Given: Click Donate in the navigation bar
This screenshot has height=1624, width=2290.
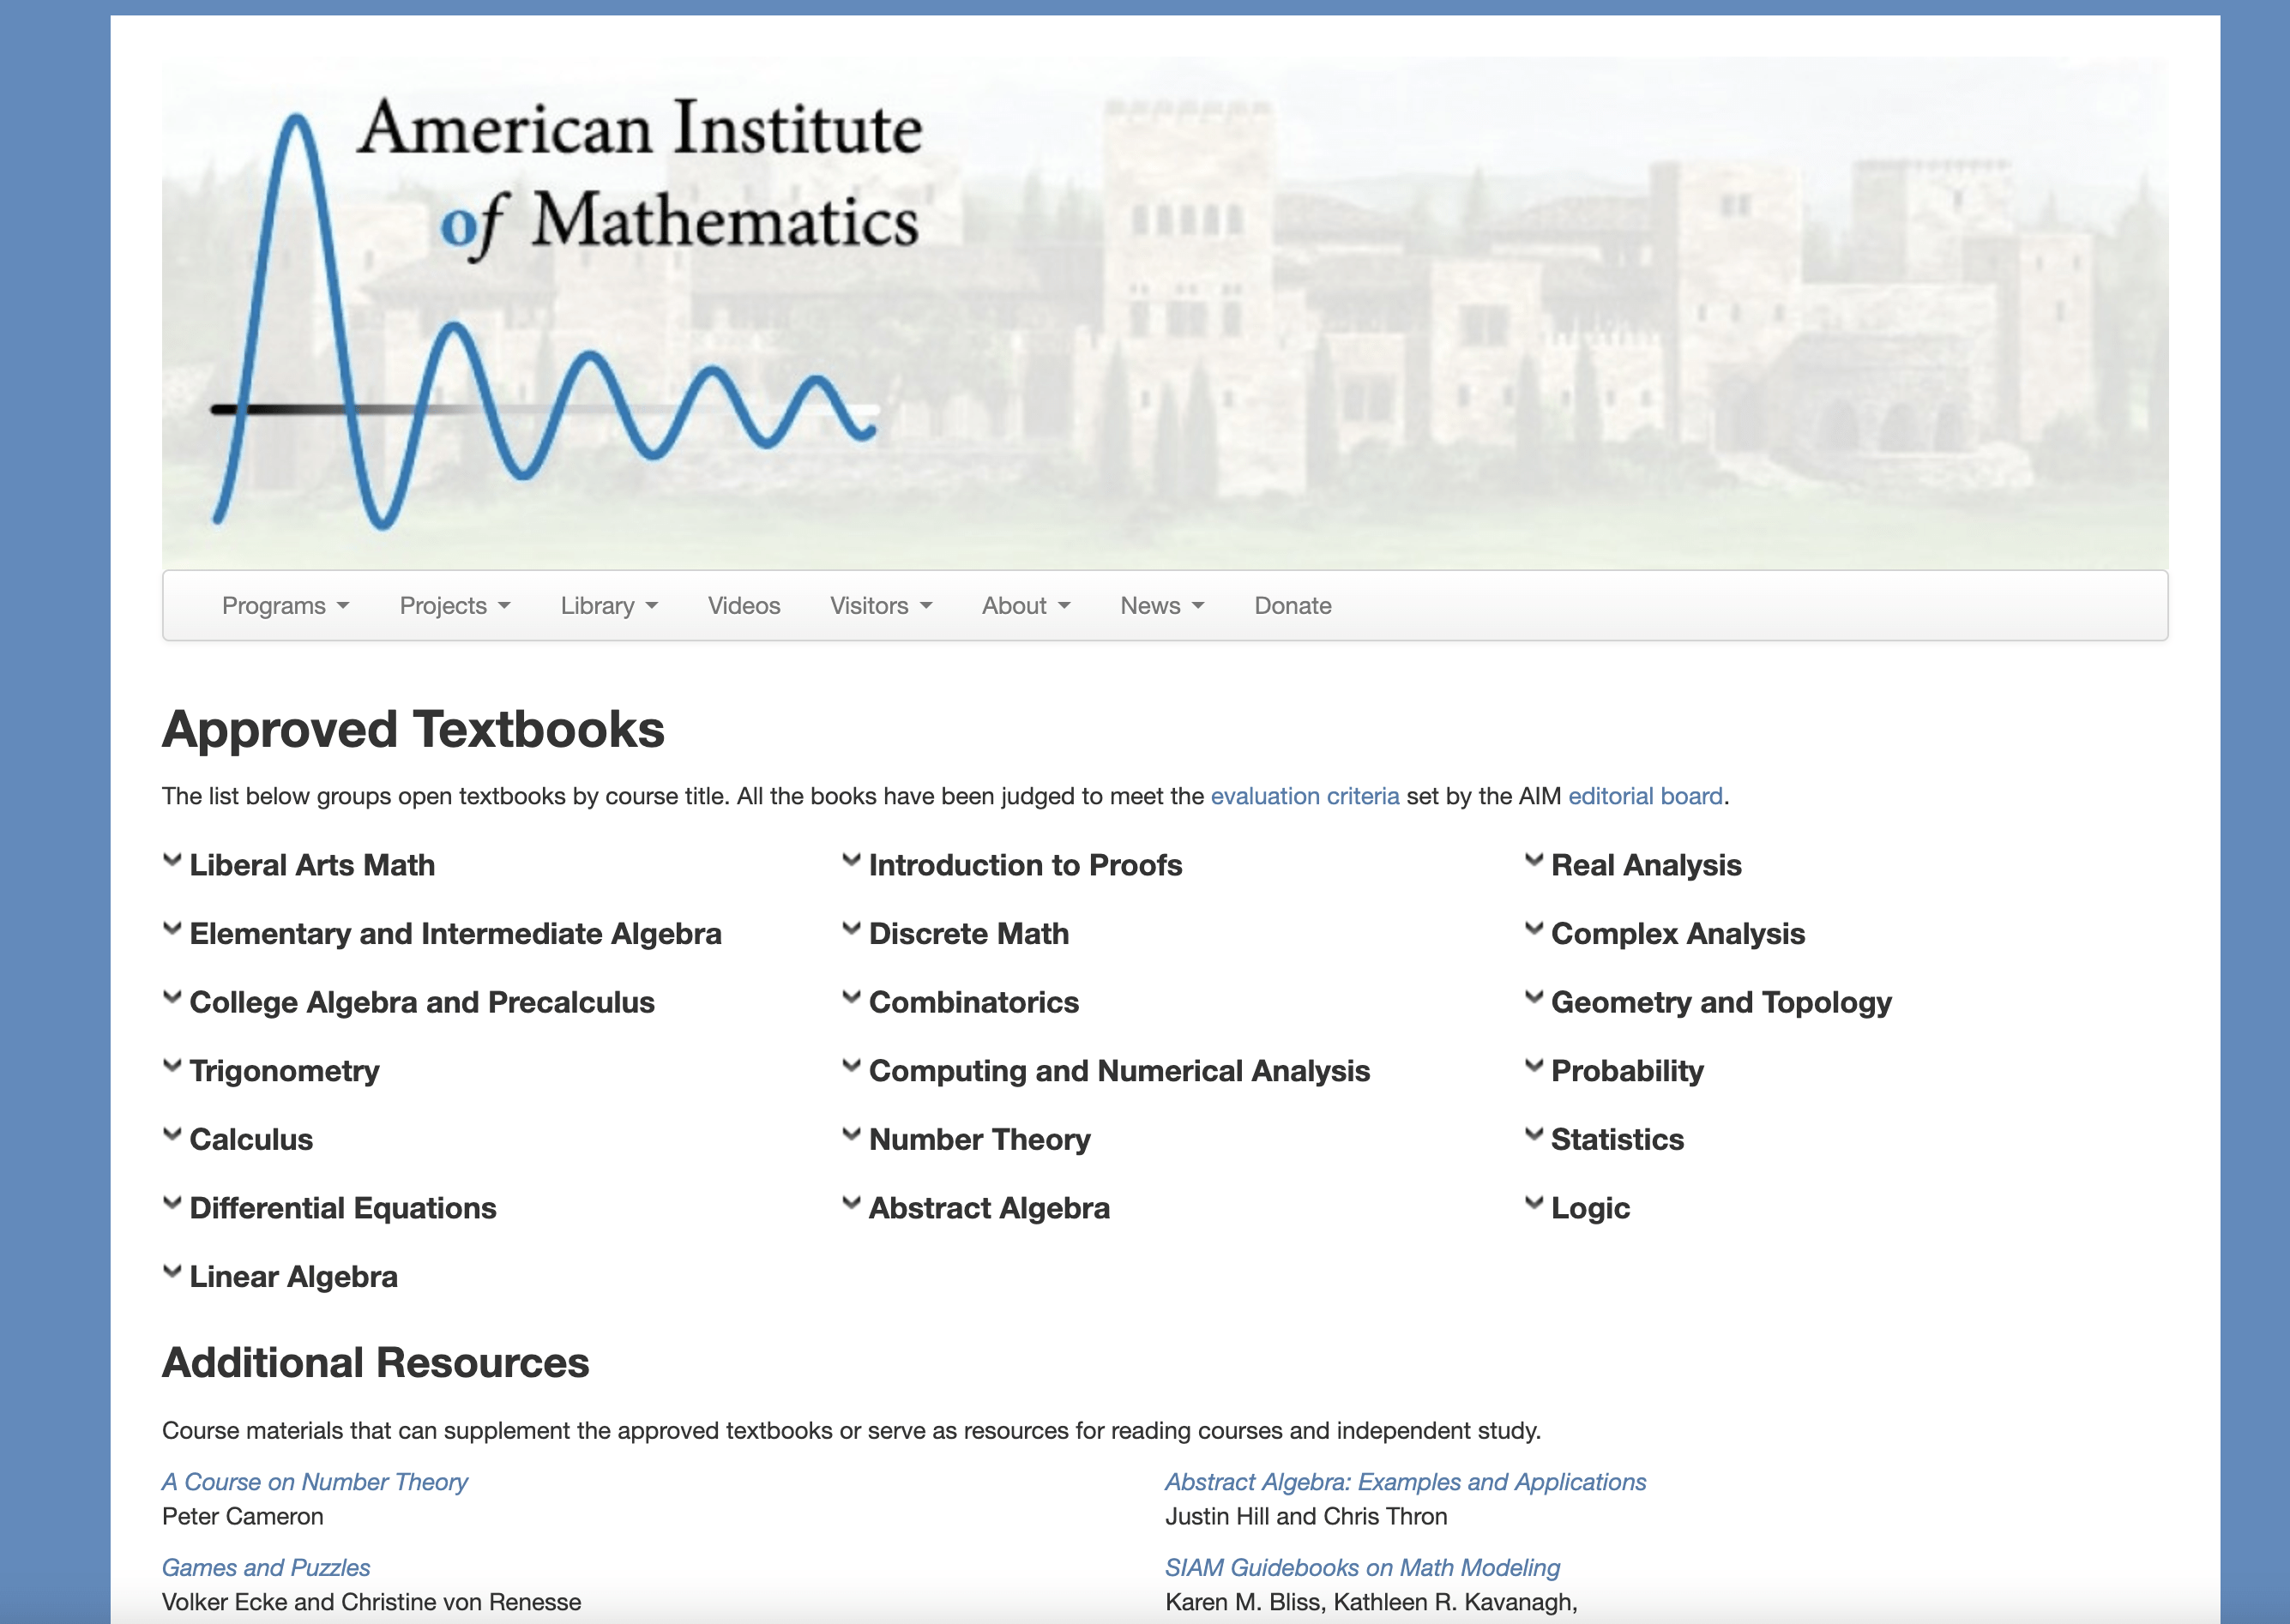Looking at the screenshot, I should coord(1293,606).
